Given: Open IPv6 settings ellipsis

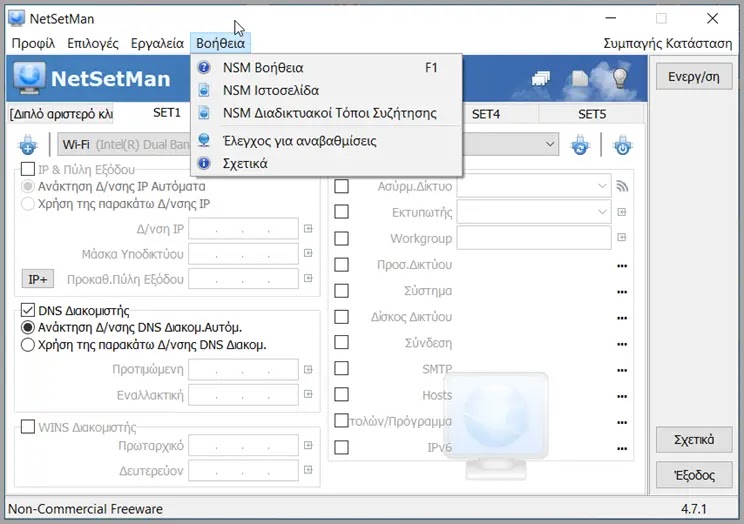Looking at the screenshot, I should [x=622, y=449].
